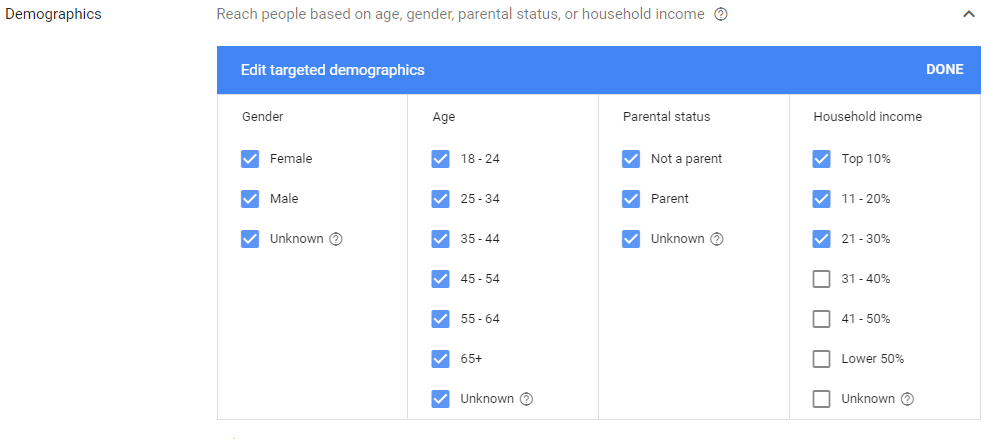
Task: Uncheck the Male gender checkbox
Action: [x=250, y=199]
